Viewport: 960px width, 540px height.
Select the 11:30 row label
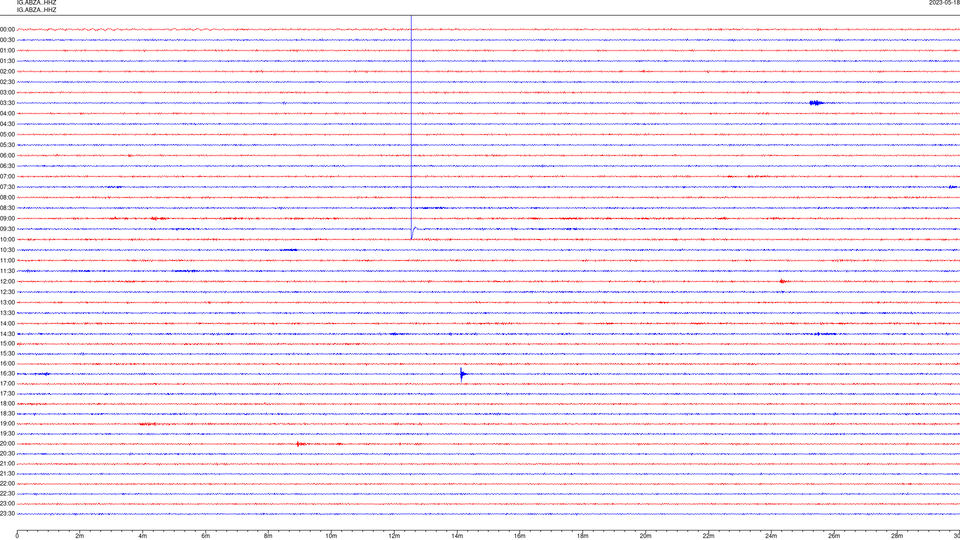[7, 271]
